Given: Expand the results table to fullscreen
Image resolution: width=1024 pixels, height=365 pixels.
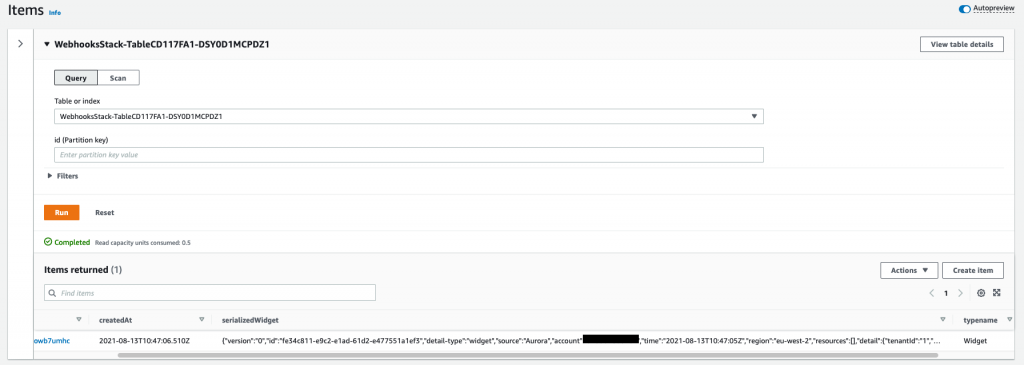Looking at the screenshot, I should (997, 293).
